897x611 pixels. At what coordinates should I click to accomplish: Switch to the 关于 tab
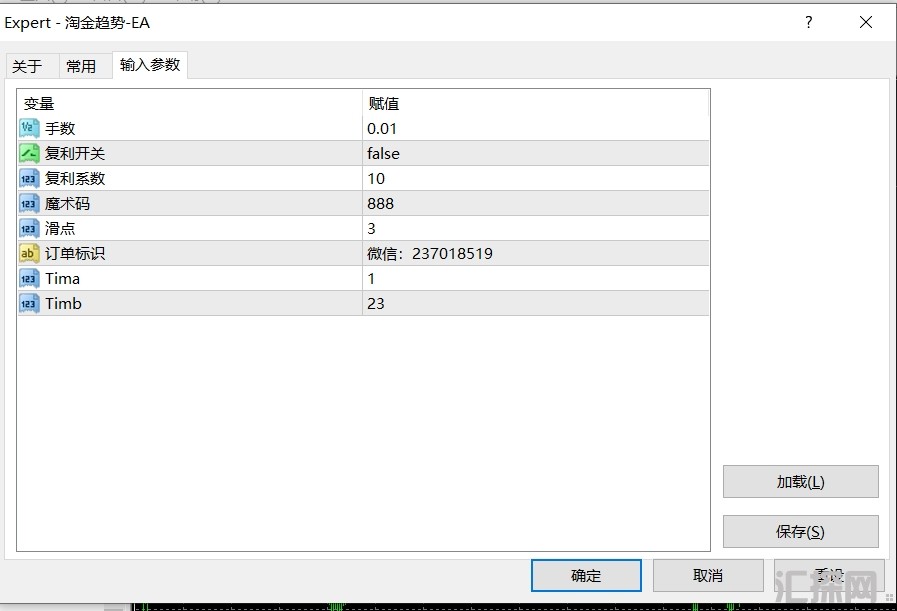(27, 66)
